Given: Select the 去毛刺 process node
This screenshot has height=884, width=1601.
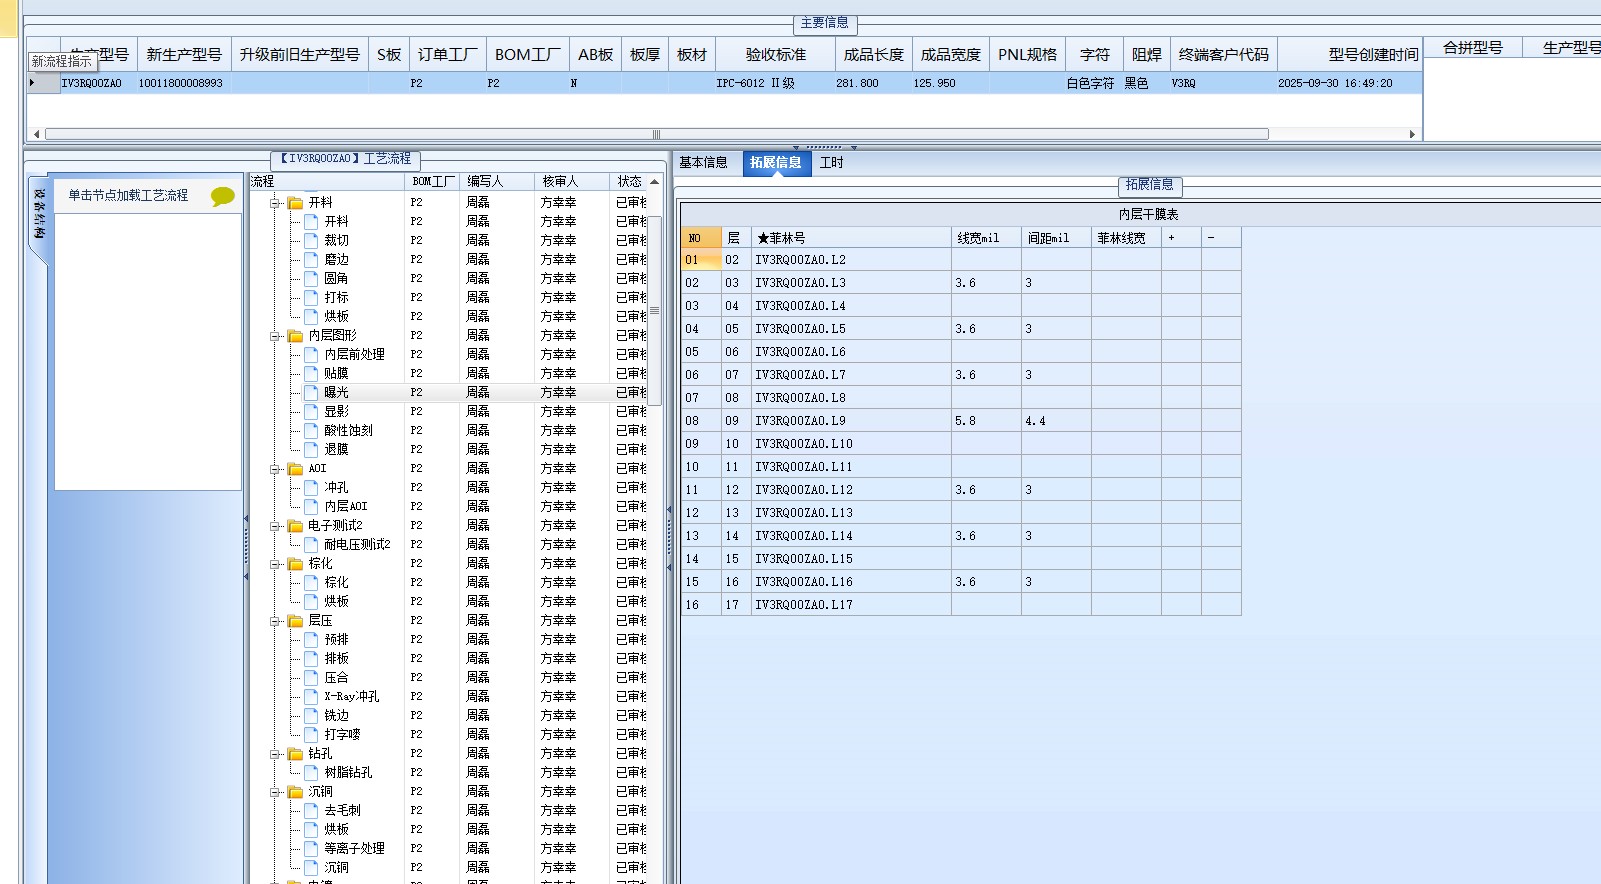Looking at the screenshot, I should click(x=342, y=811).
